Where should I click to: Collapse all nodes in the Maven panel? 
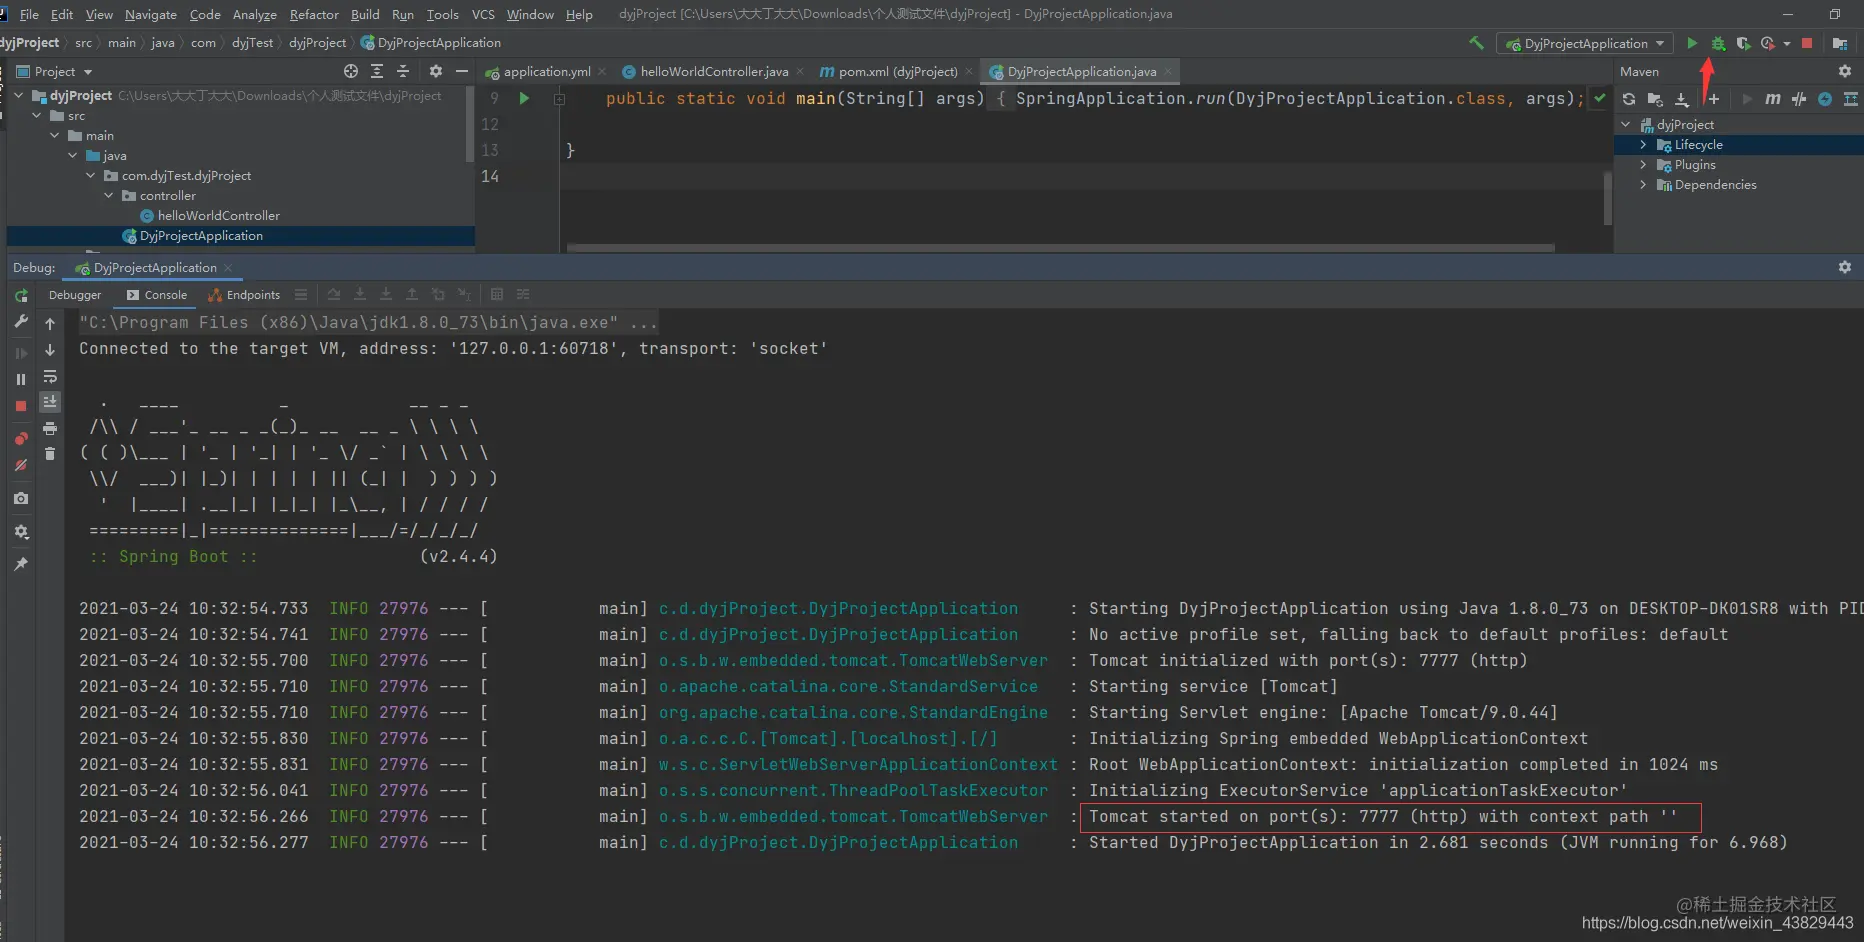coord(1851,99)
